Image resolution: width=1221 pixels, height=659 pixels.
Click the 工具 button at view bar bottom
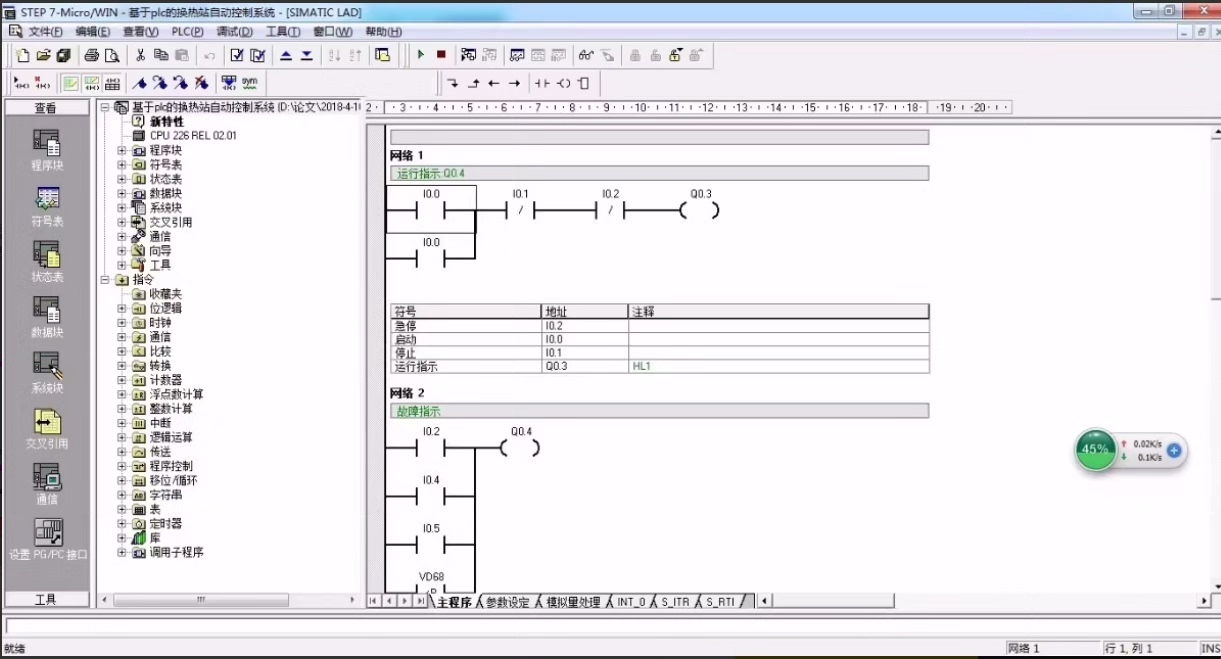[46, 600]
